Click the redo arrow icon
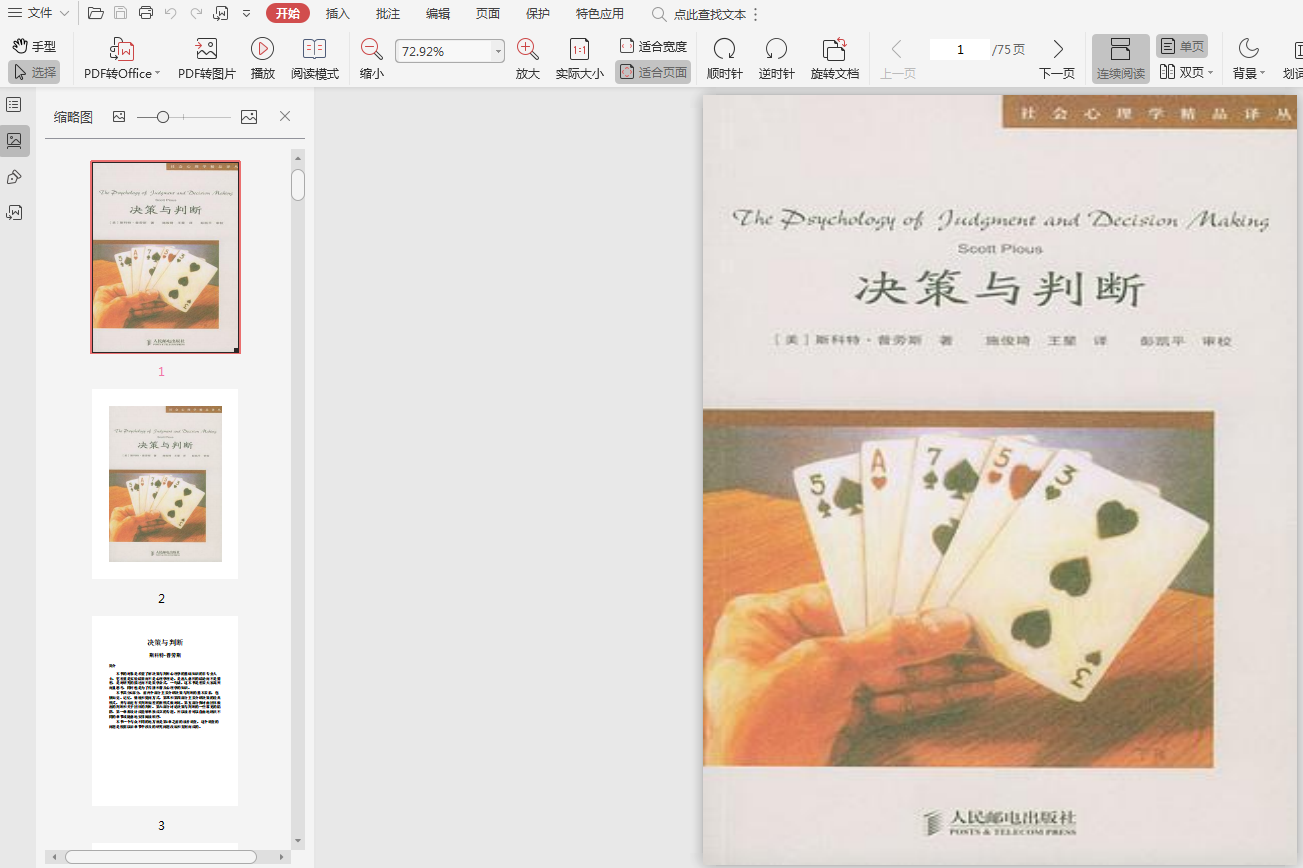Screen dimensions: 1303x868 click(x=196, y=13)
